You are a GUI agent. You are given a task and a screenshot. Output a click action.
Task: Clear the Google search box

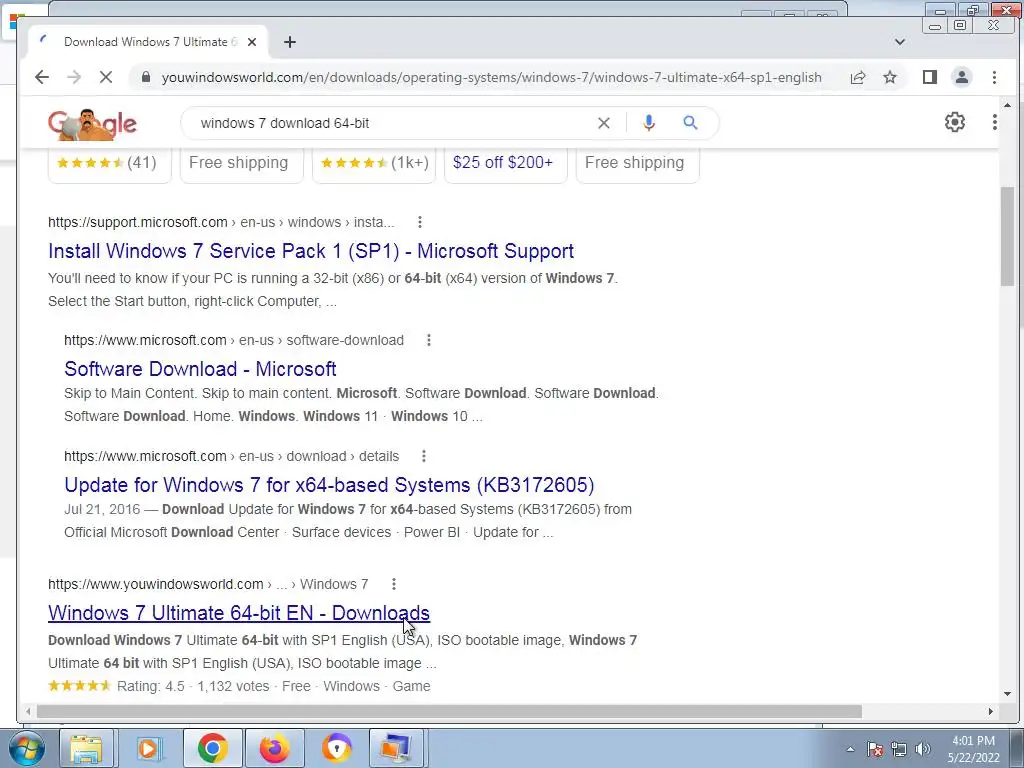click(x=604, y=123)
